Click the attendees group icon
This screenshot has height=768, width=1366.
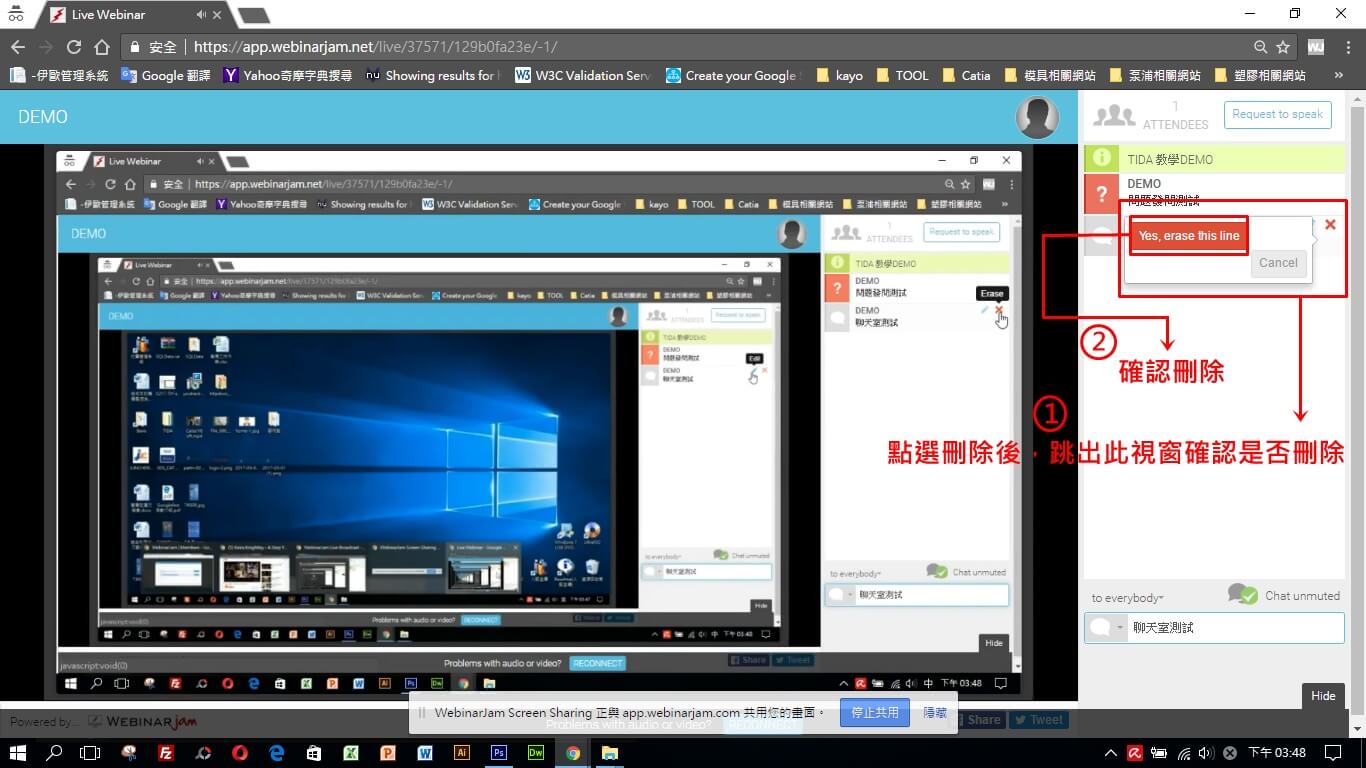[x=1114, y=116]
